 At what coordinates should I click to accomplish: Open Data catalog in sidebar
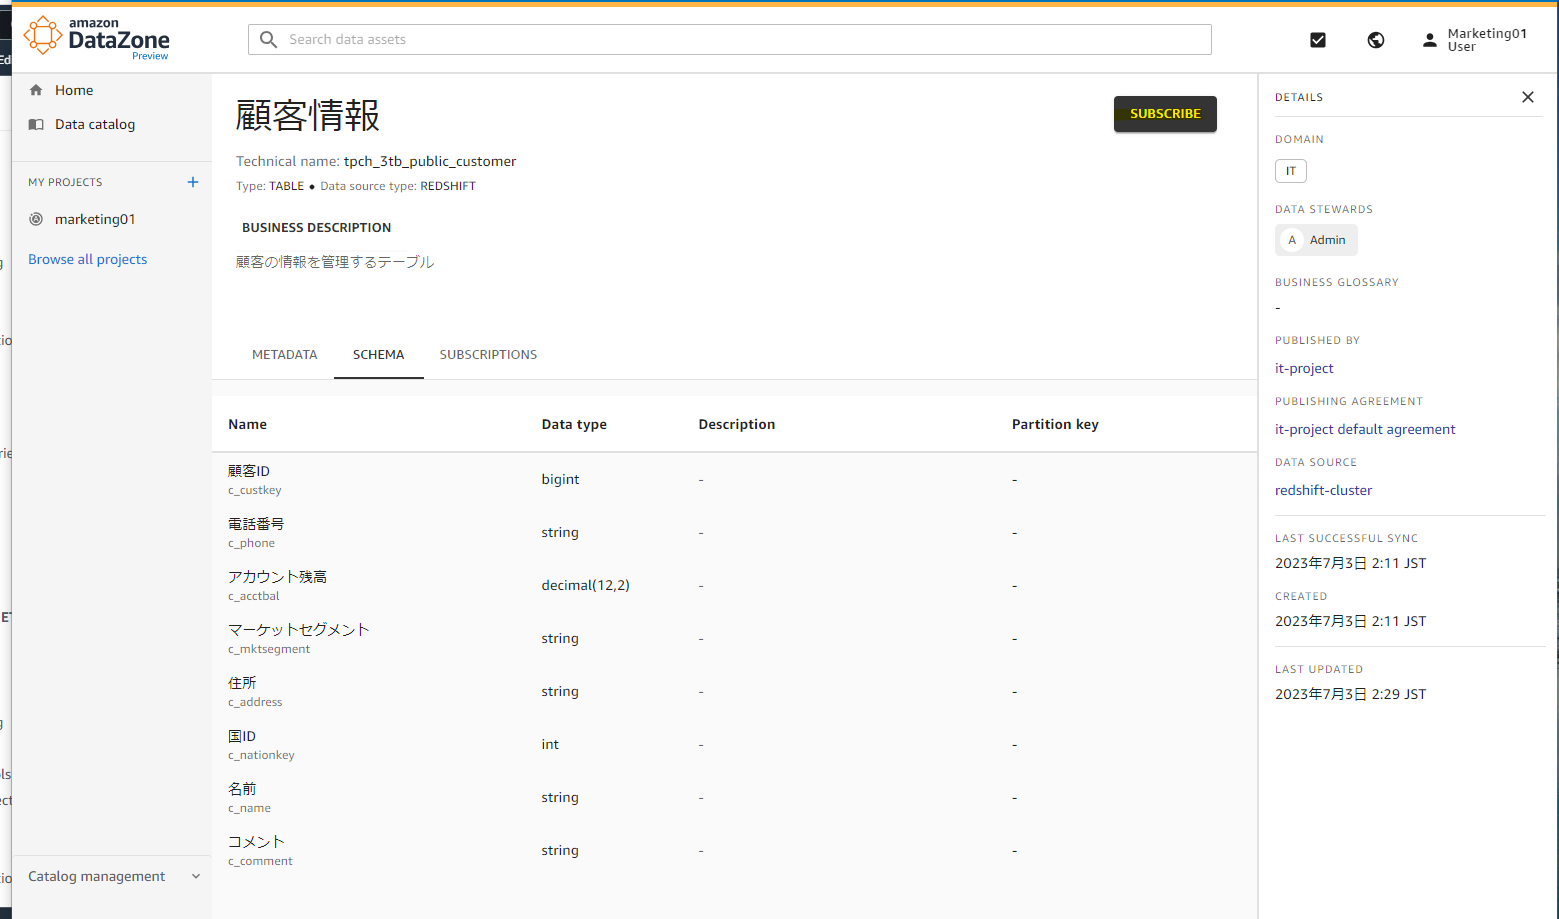pyautogui.click(x=95, y=124)
